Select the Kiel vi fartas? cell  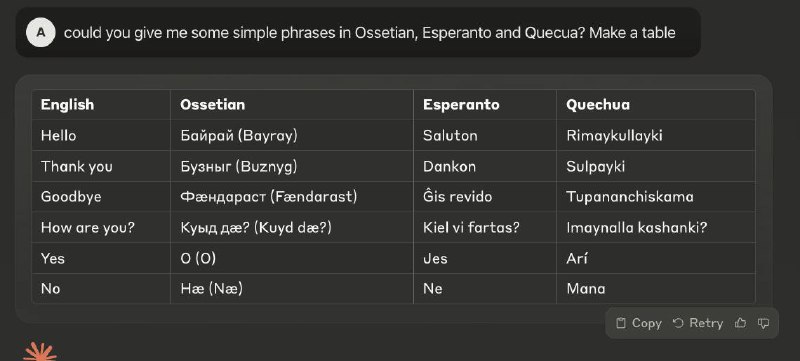click(x=485, y=227)
